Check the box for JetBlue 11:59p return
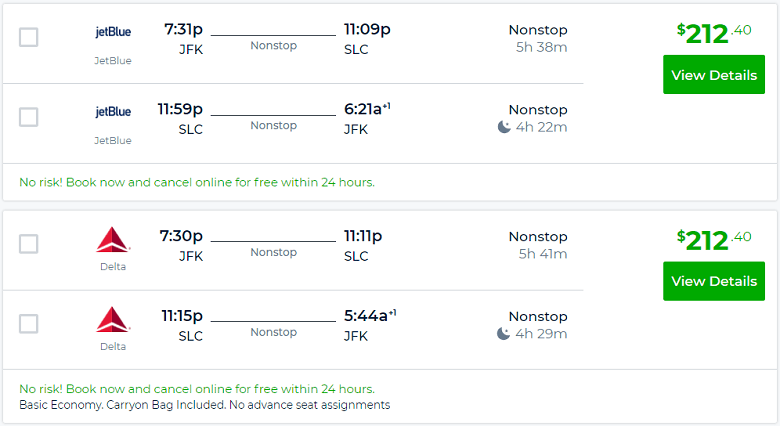 click(28, 117)
